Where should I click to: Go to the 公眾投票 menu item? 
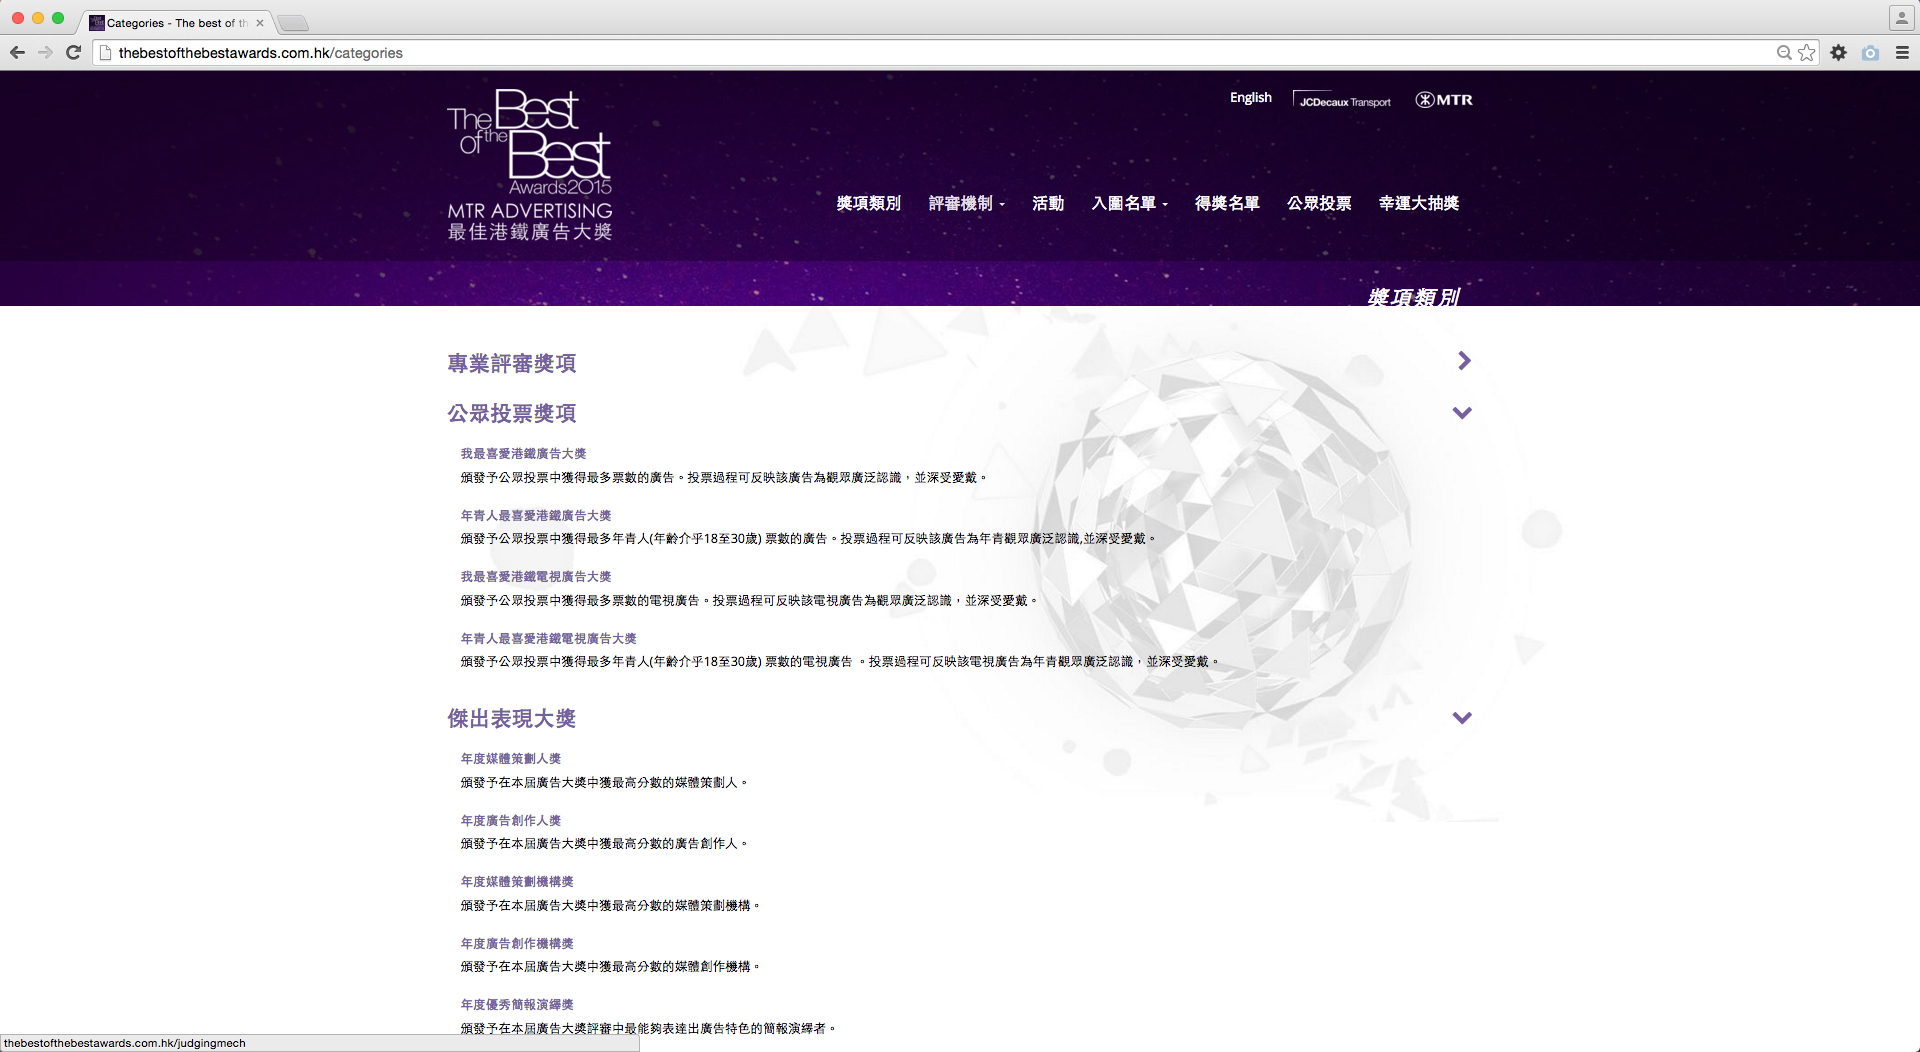tap(1318, 204)
